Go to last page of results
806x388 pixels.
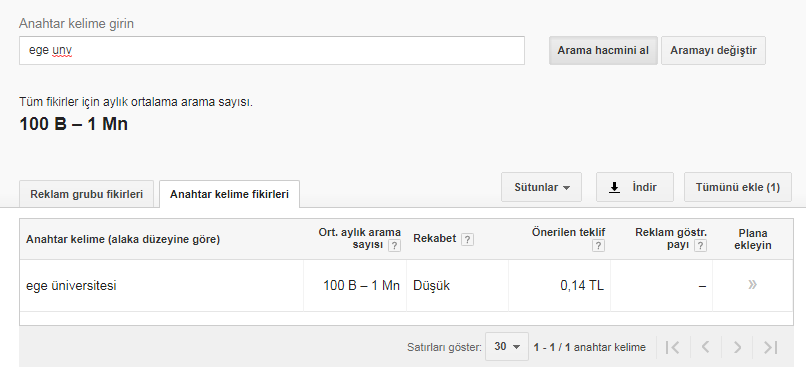tap(770, 347)
